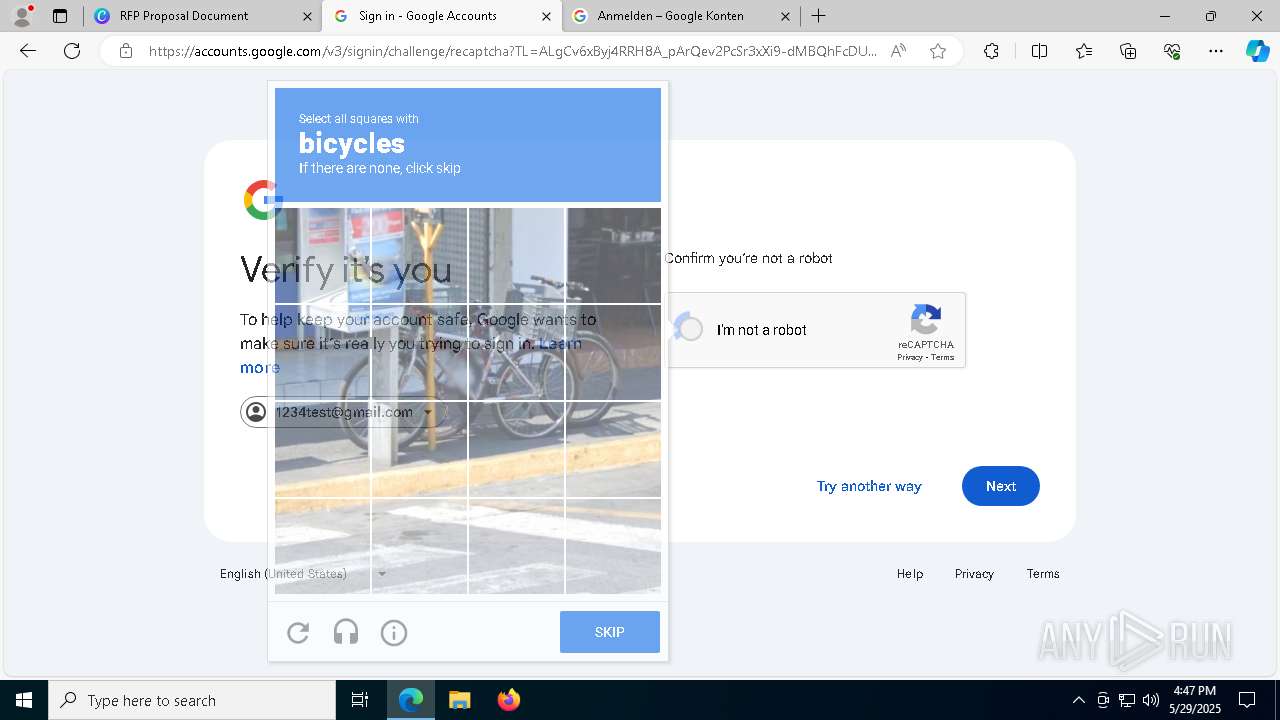Open the footer Terms link
The height and width of the screenshot is (720, 1280).
pos(1043,574)
